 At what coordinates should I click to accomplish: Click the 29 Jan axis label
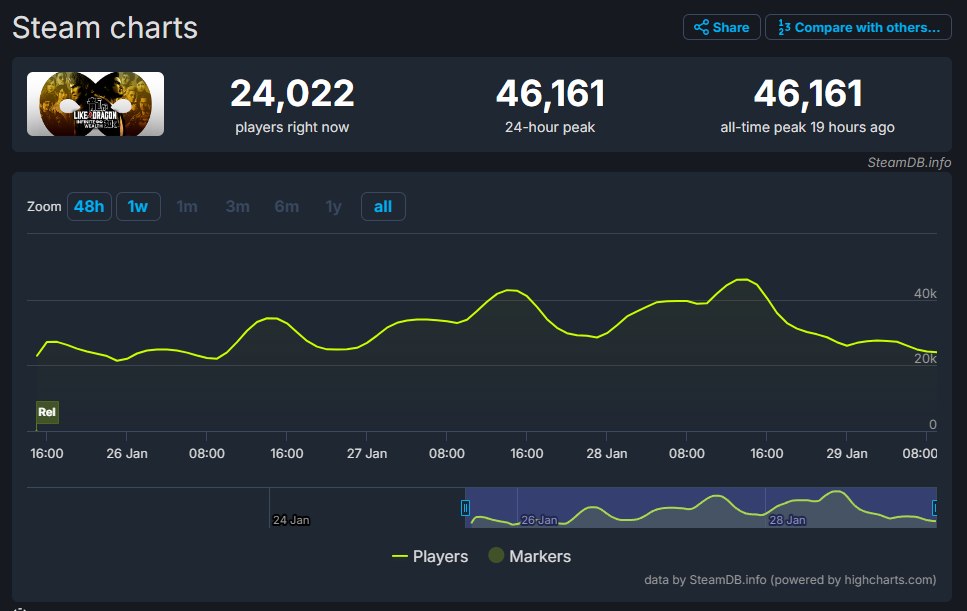(847, 453)
